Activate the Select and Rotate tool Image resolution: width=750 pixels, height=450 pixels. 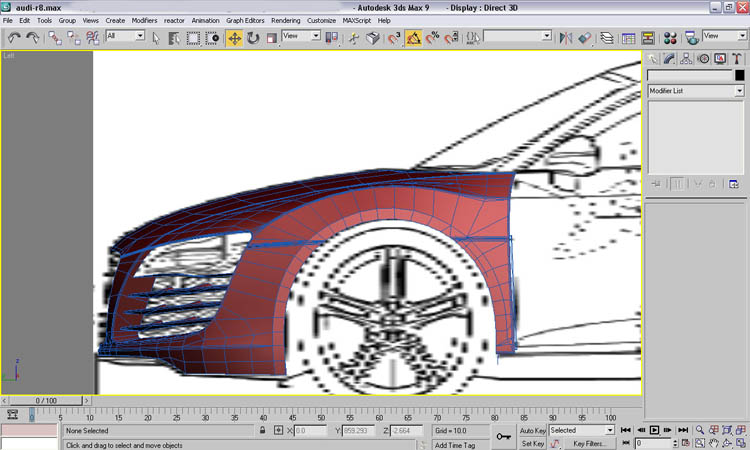click(x=253, y=38)
